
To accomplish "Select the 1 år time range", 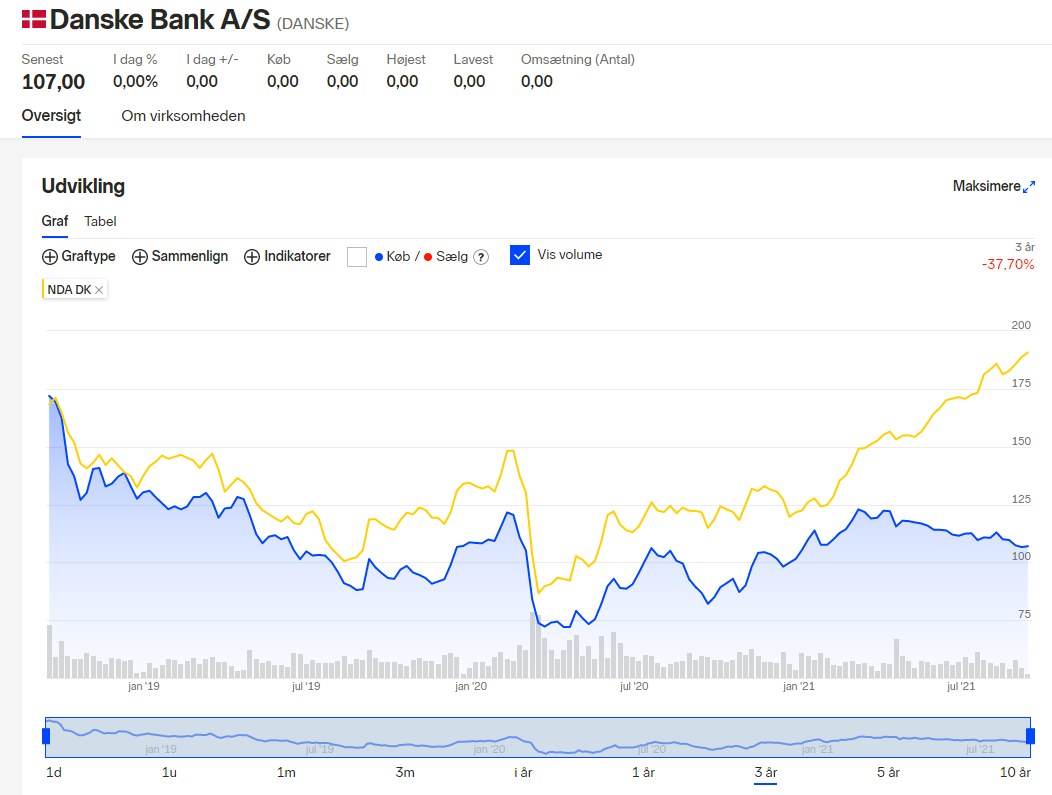I will coord(643,772).
